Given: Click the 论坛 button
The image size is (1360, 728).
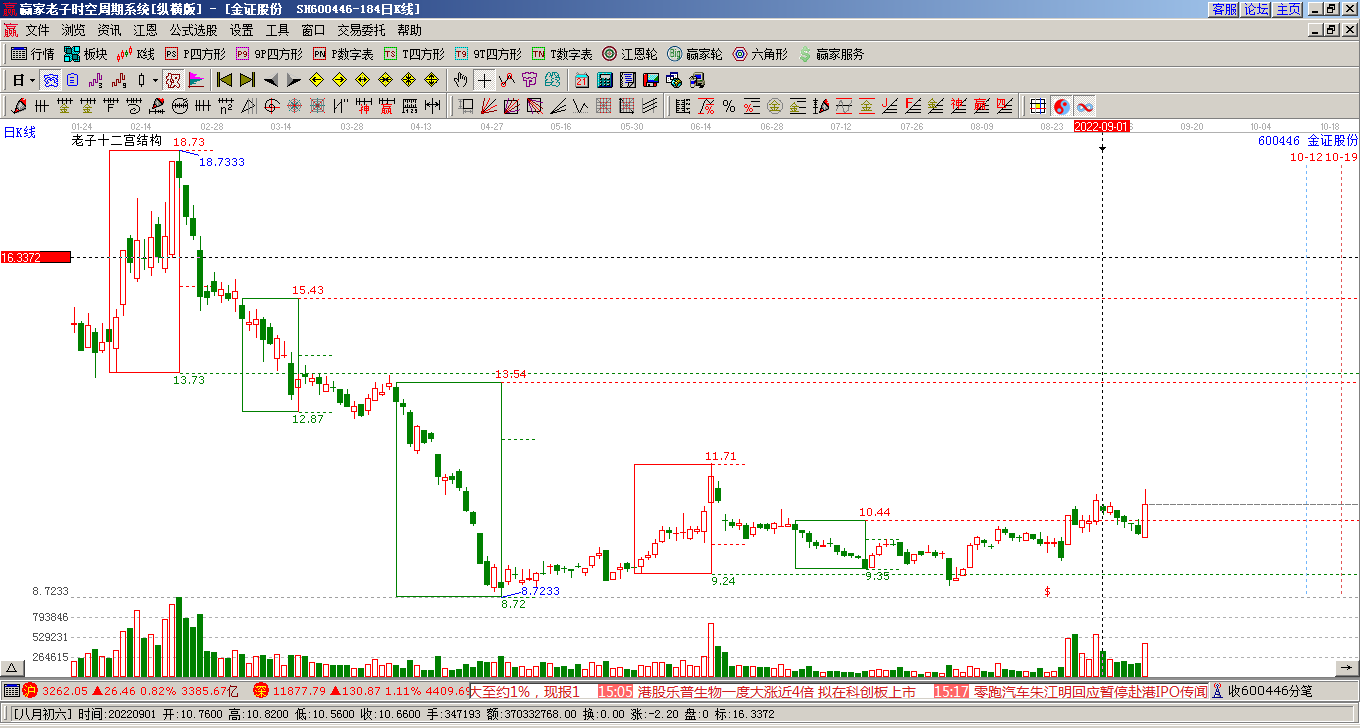Looking at the screenshot, I should 1256,9.
